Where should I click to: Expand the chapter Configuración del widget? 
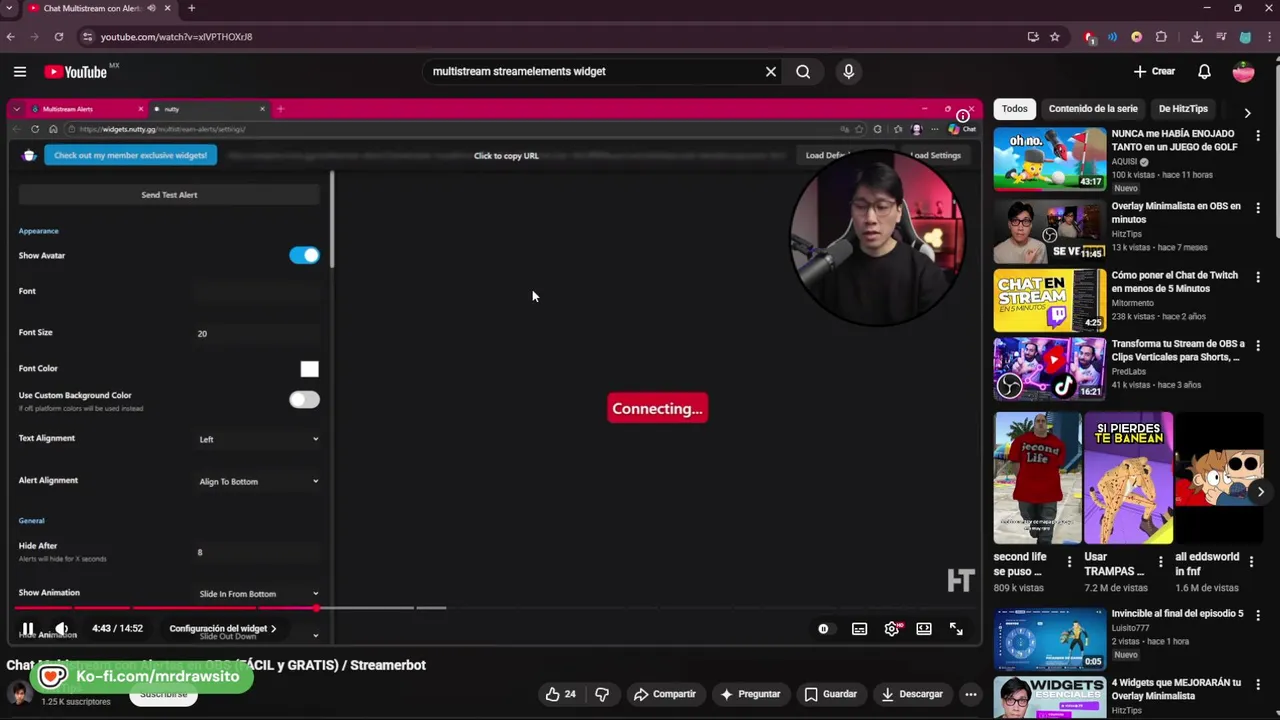[222, 628]
